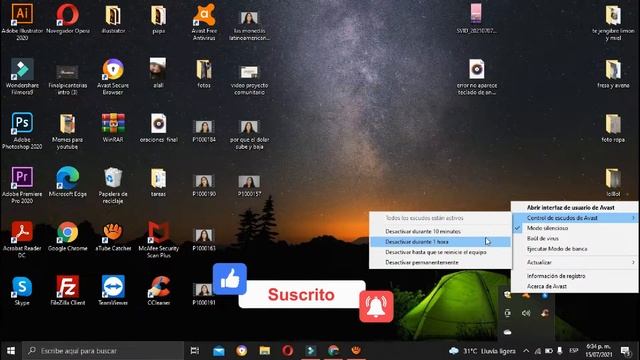Select TeamViewer desktop icon
Screen dimensions: 640x360
click(x=113, y=291)
